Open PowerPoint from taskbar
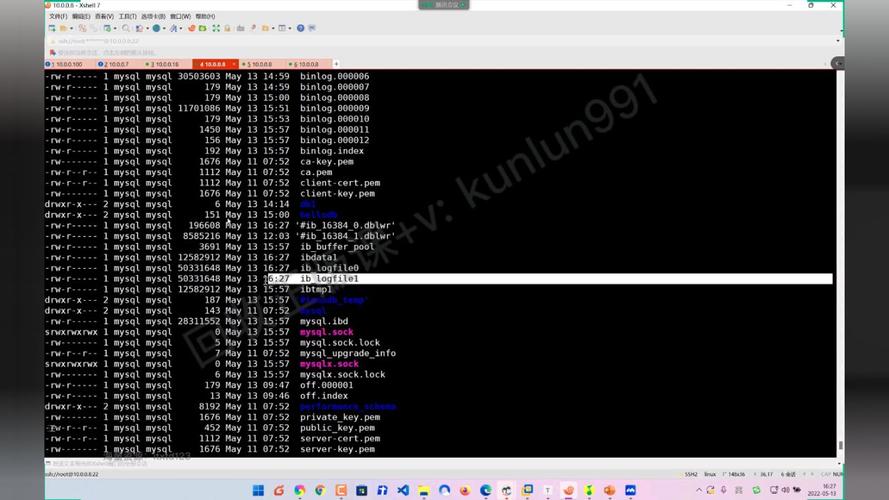 pos(609,490)
